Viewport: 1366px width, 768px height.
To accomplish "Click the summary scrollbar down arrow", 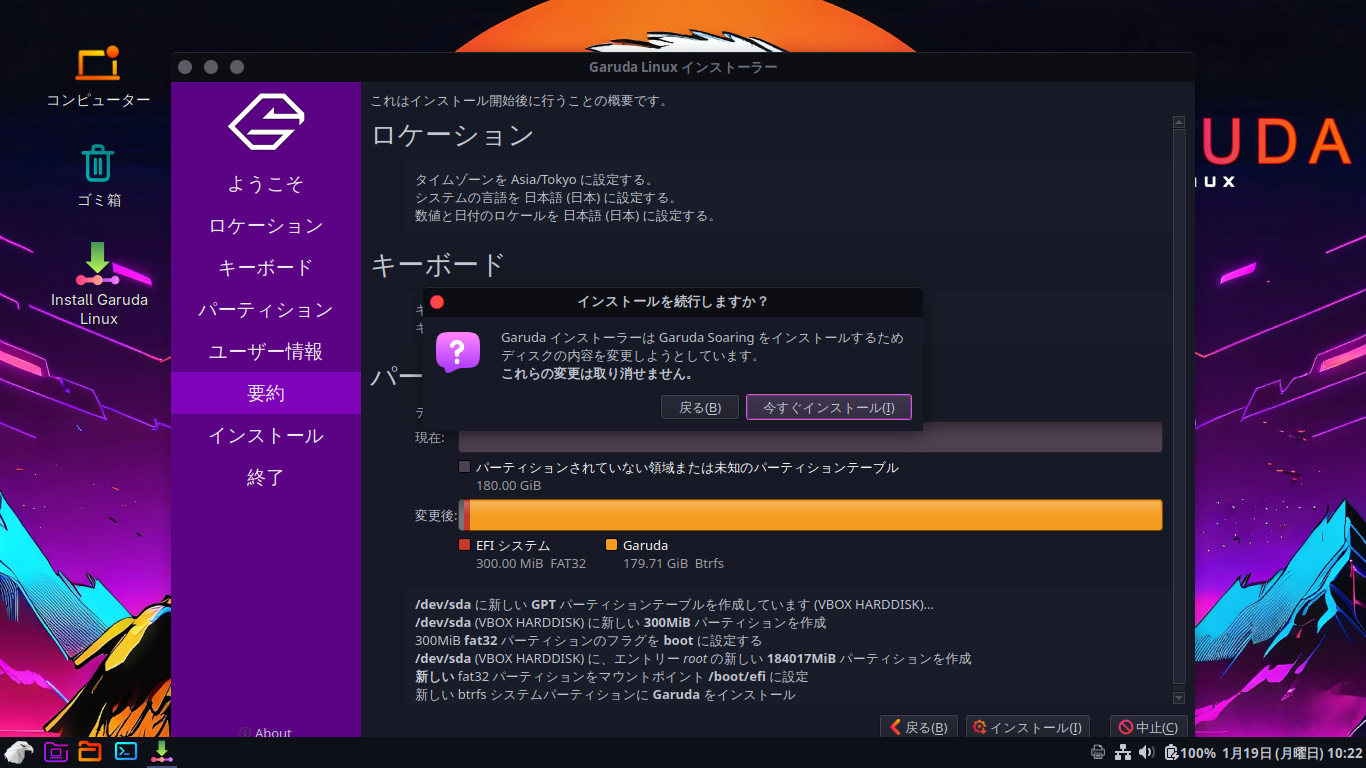I will 1178,698.
